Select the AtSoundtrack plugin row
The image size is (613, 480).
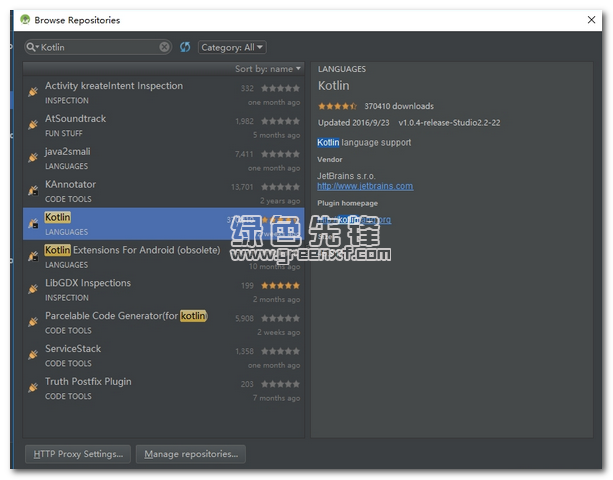tap(163, 125)
